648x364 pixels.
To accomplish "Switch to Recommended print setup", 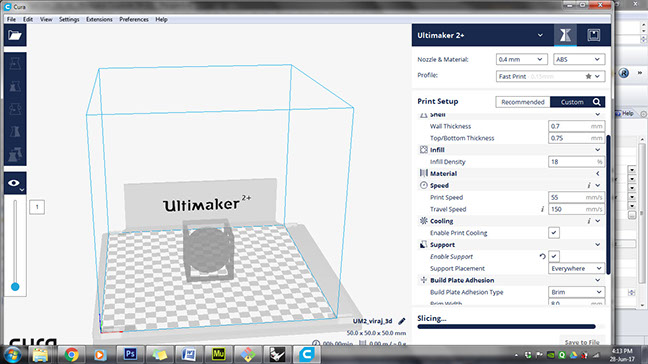I will [523, 102].
